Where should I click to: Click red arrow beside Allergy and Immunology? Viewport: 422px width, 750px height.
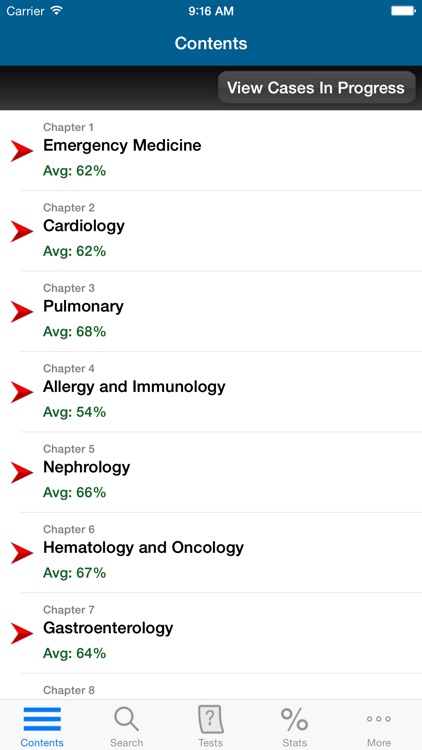coord(22,392)
